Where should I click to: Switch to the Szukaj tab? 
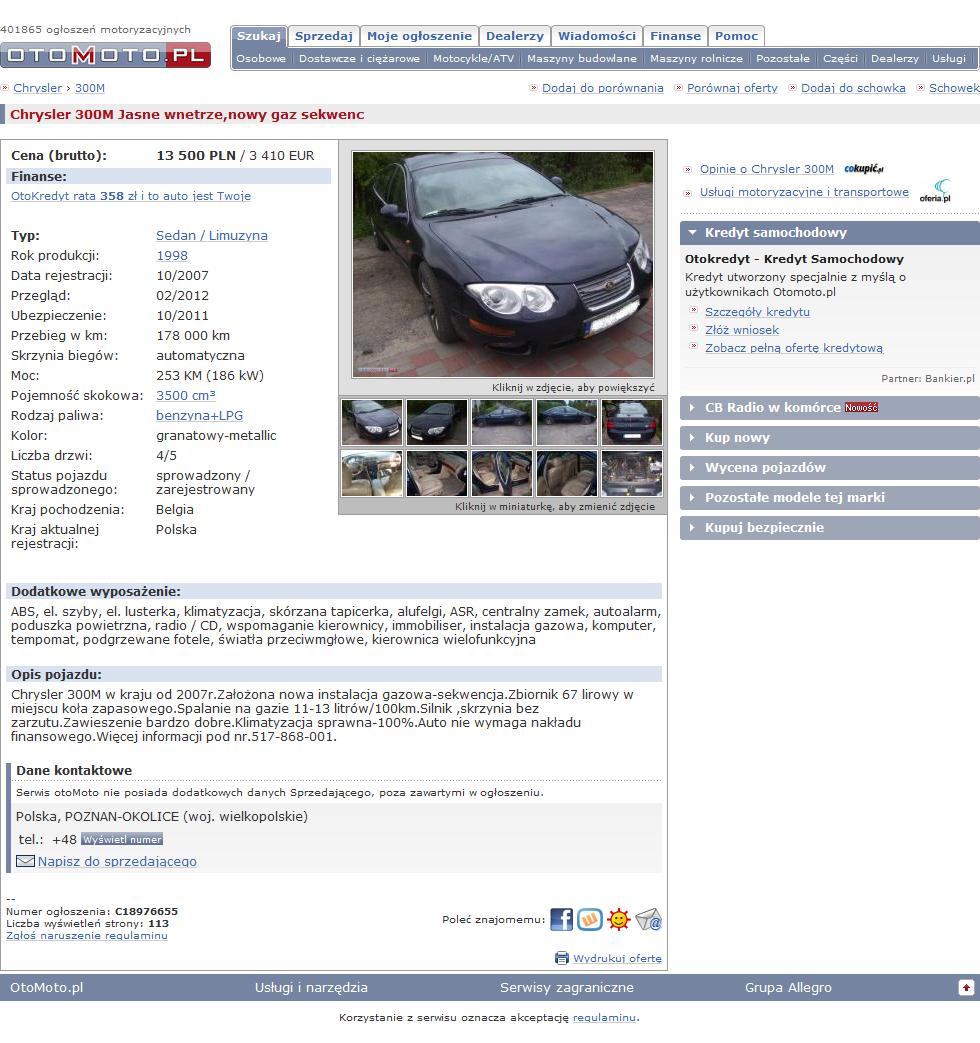point(259,36)
